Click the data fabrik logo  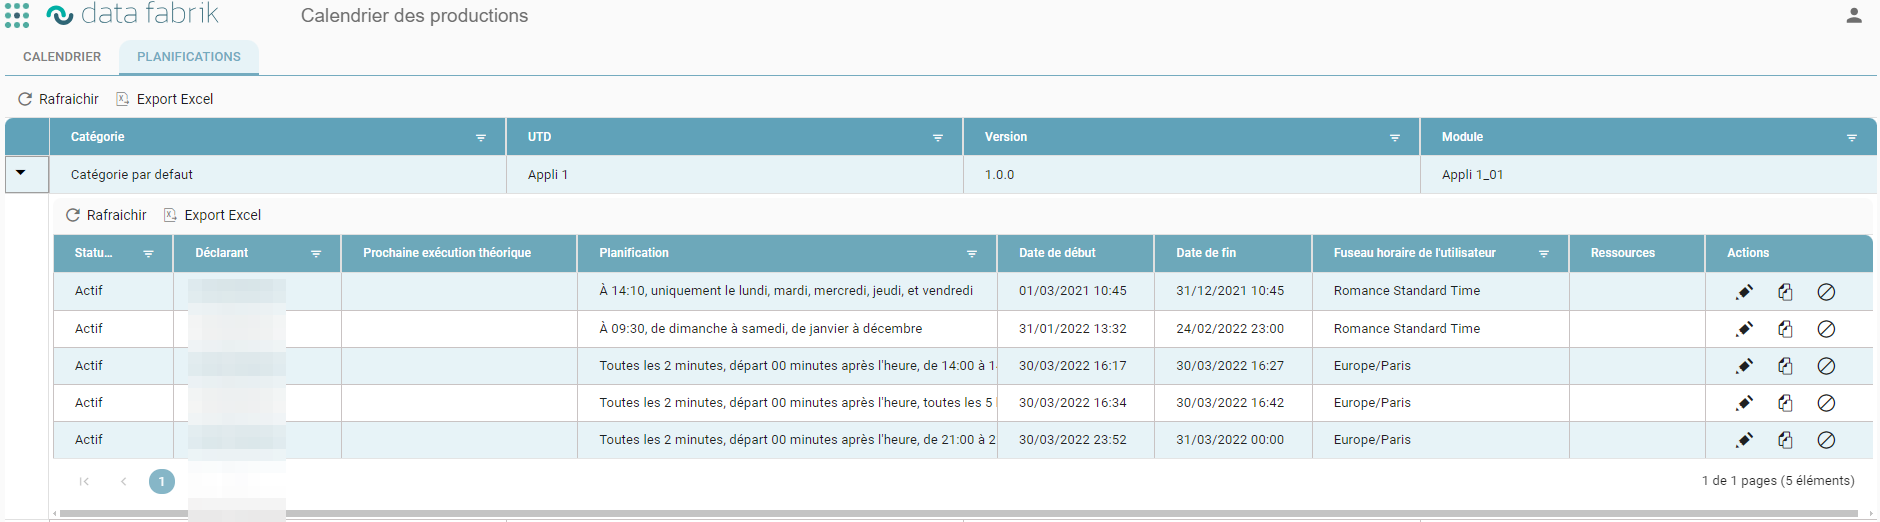133,14
